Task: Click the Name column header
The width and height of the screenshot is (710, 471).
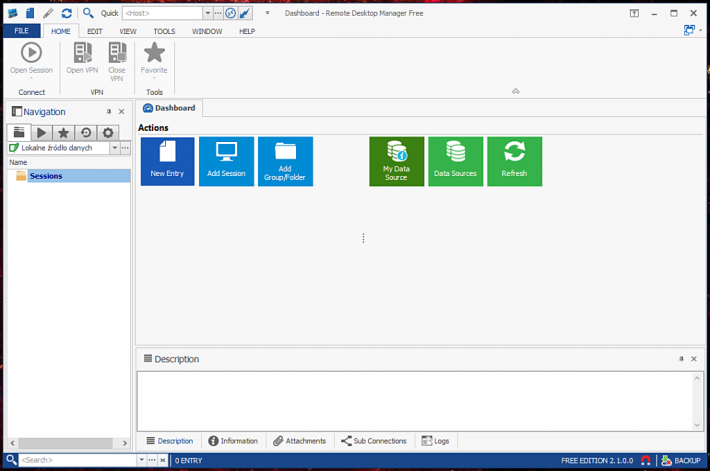Action: pyautogui.click(x=69, y=162)
